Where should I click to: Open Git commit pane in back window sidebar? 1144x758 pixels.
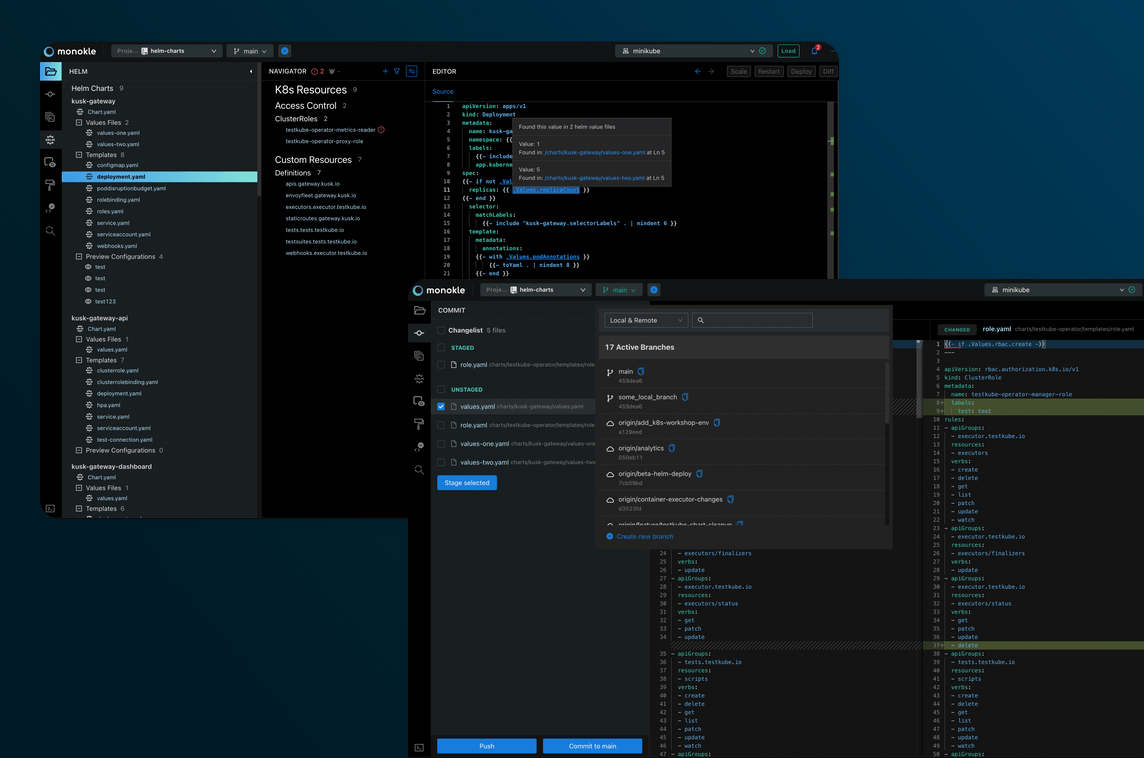point(50,94)
